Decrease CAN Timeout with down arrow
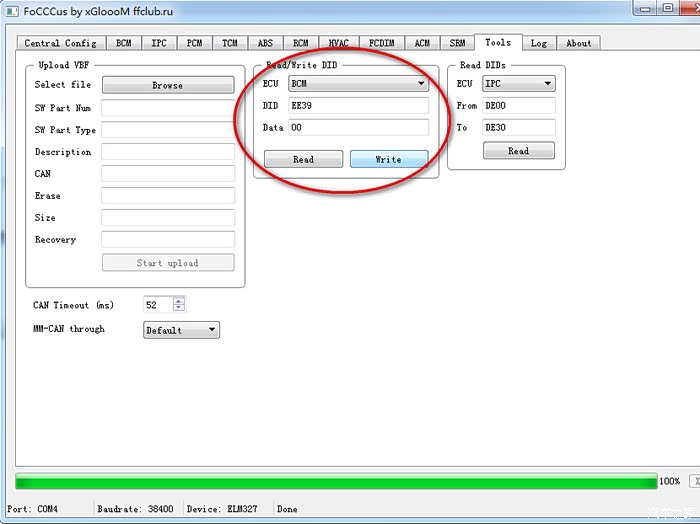 [x=179, y=309]
